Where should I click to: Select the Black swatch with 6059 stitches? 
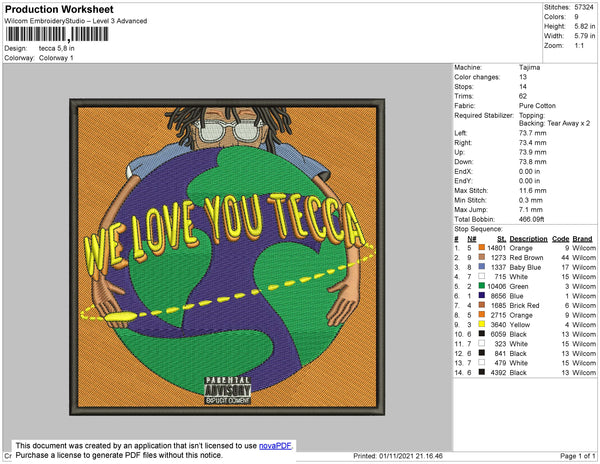pyautogui.click(x=482, y=334)
